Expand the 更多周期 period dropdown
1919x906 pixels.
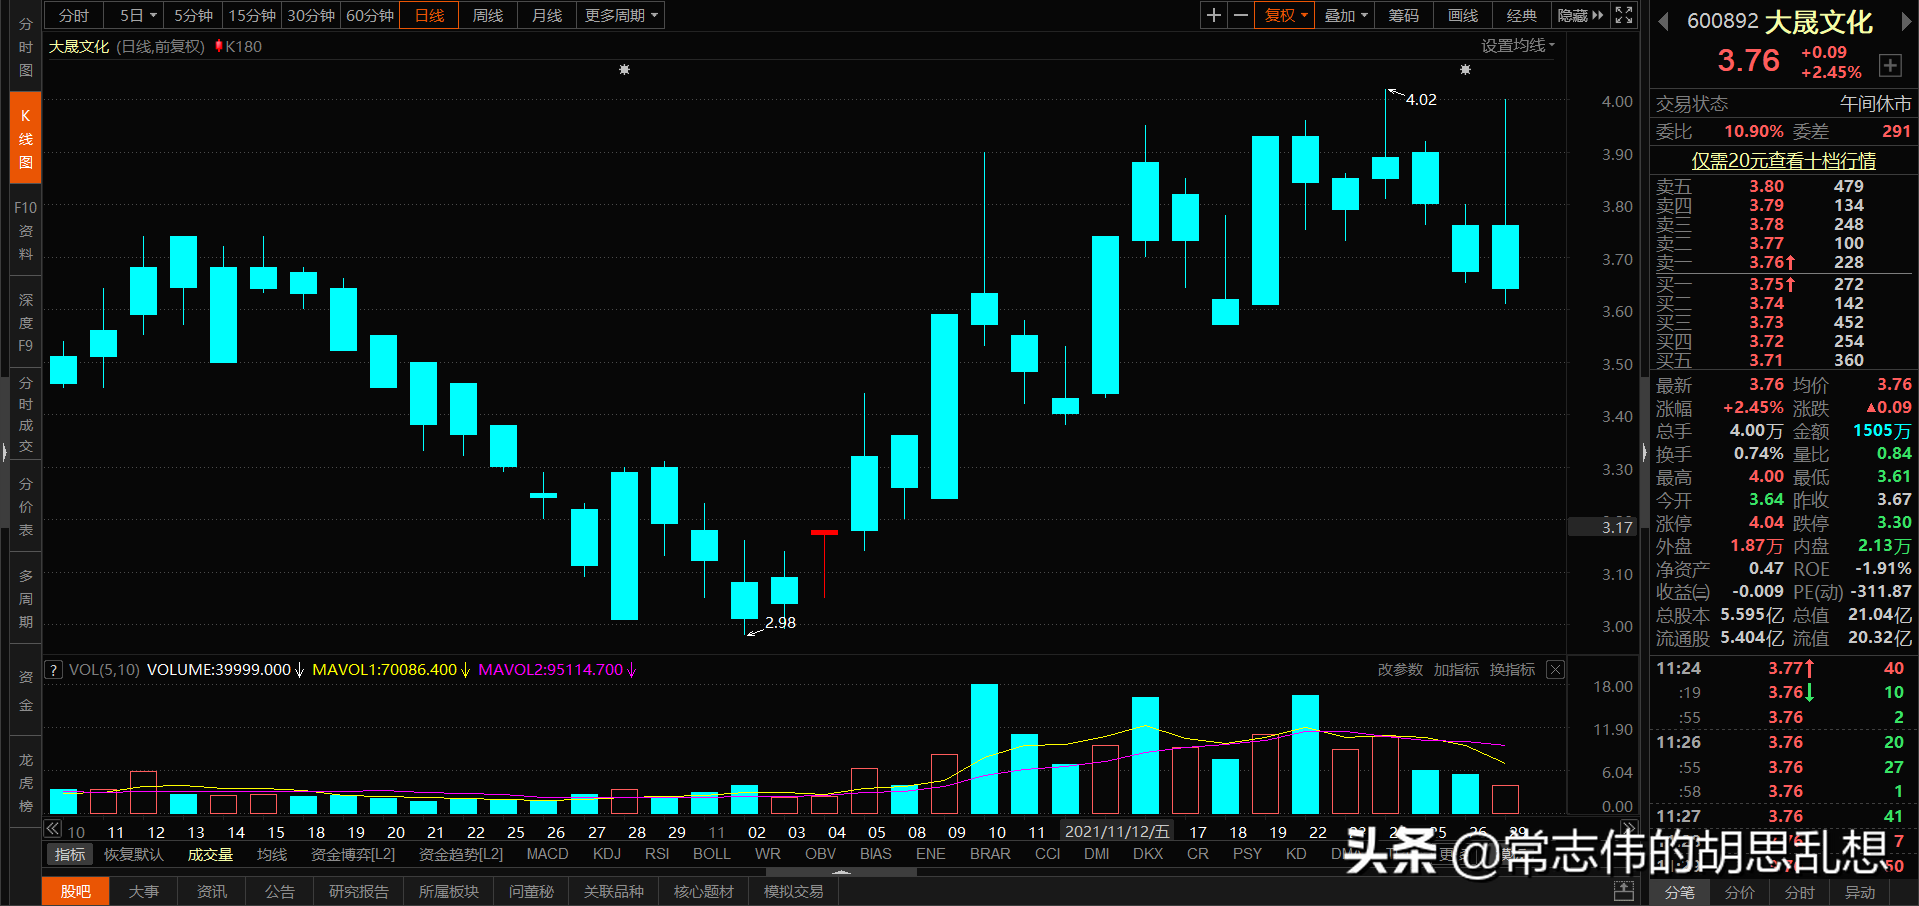(619, 15)
